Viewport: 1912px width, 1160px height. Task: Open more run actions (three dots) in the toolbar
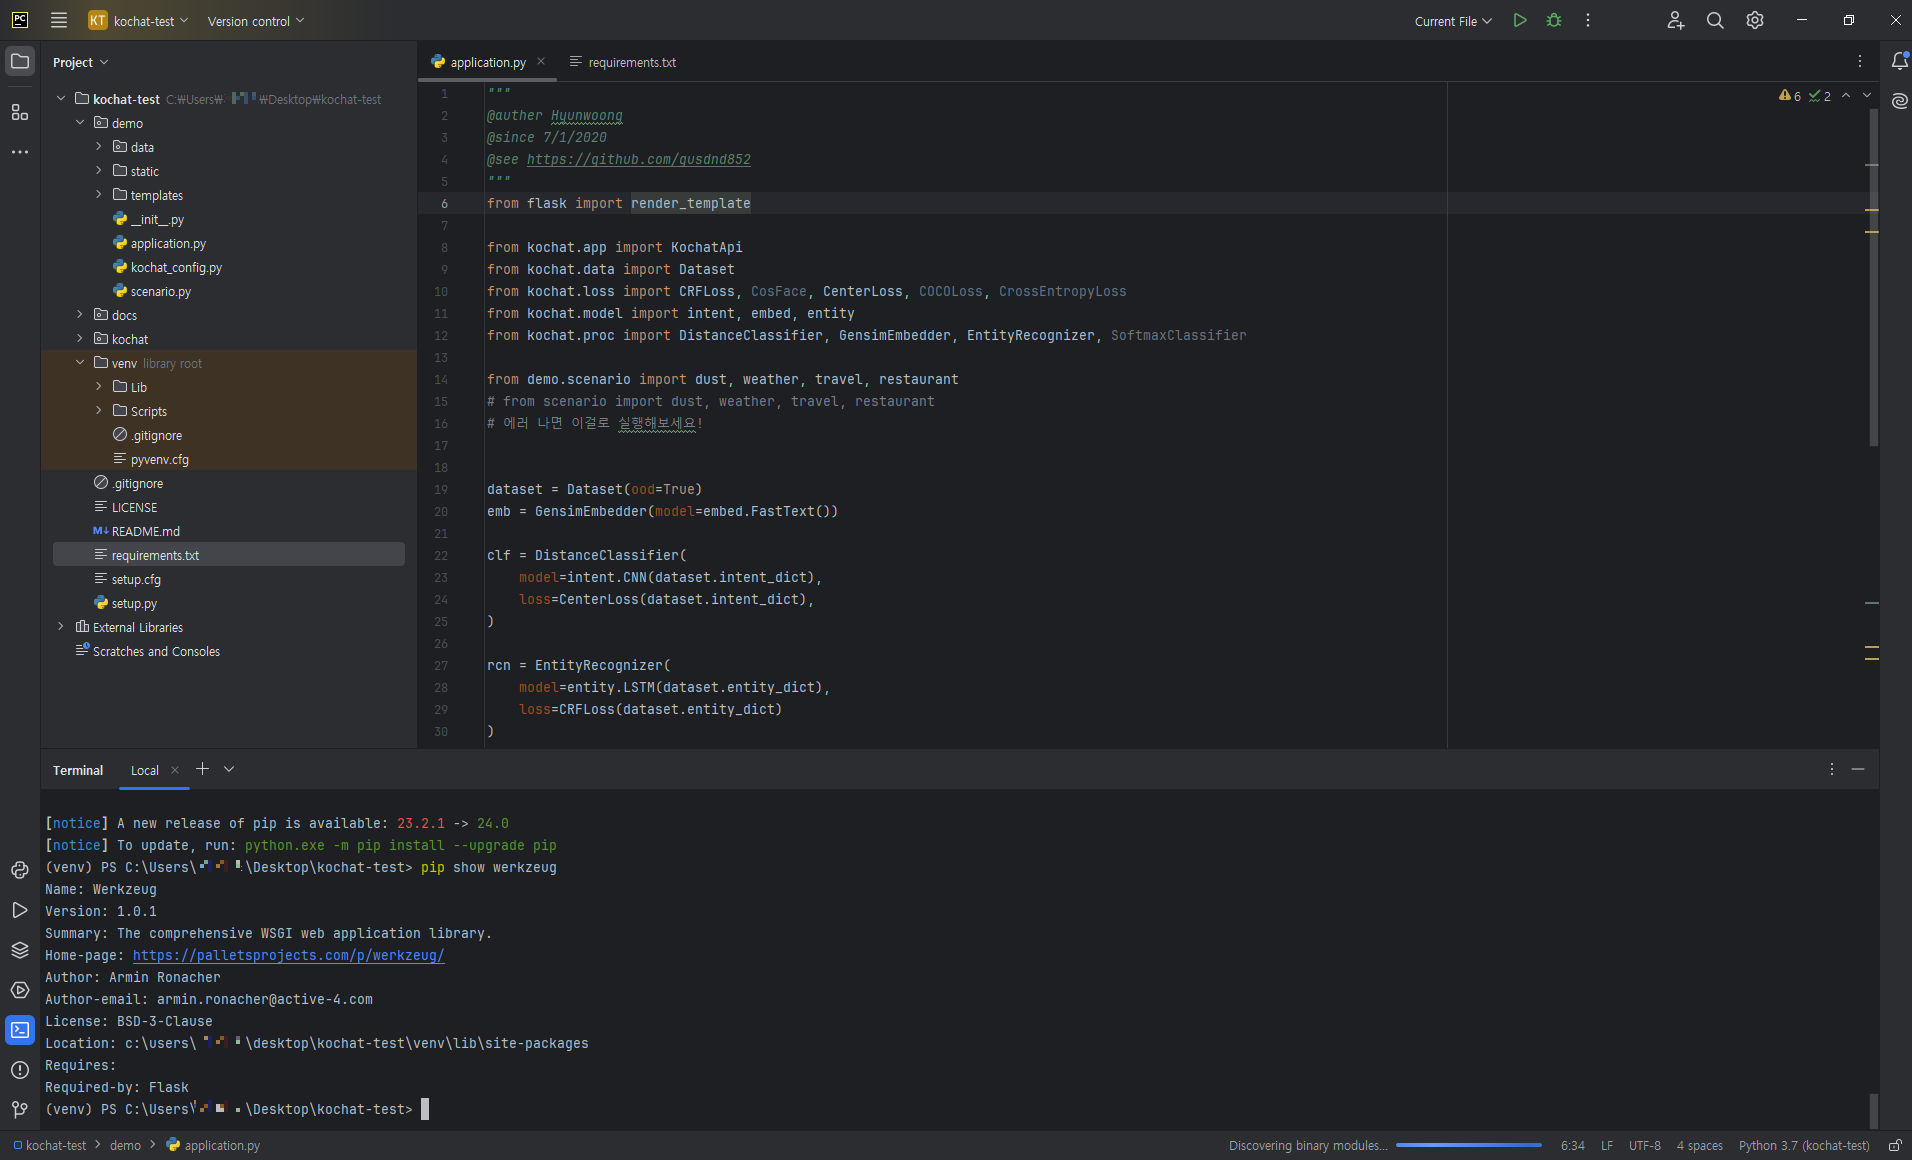1588,20
